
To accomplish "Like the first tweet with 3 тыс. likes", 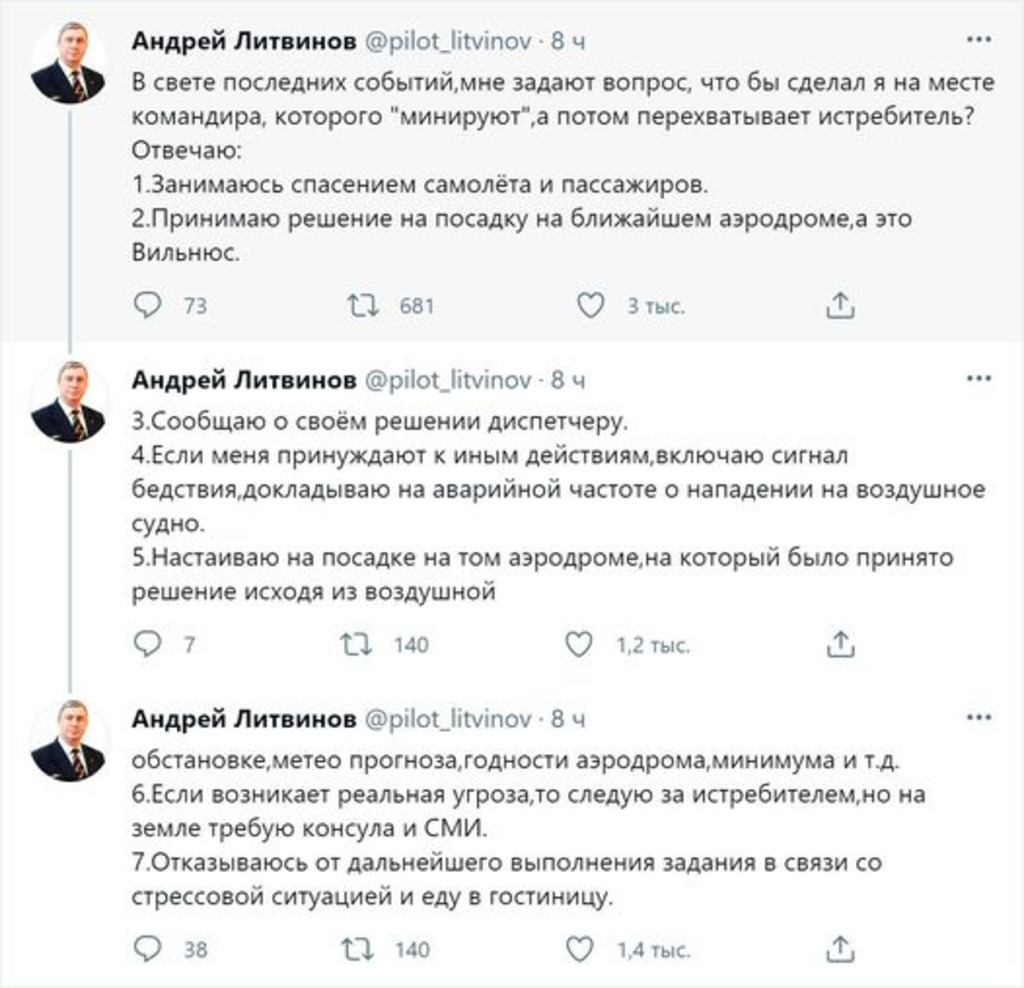I will (x=591, y=305).
